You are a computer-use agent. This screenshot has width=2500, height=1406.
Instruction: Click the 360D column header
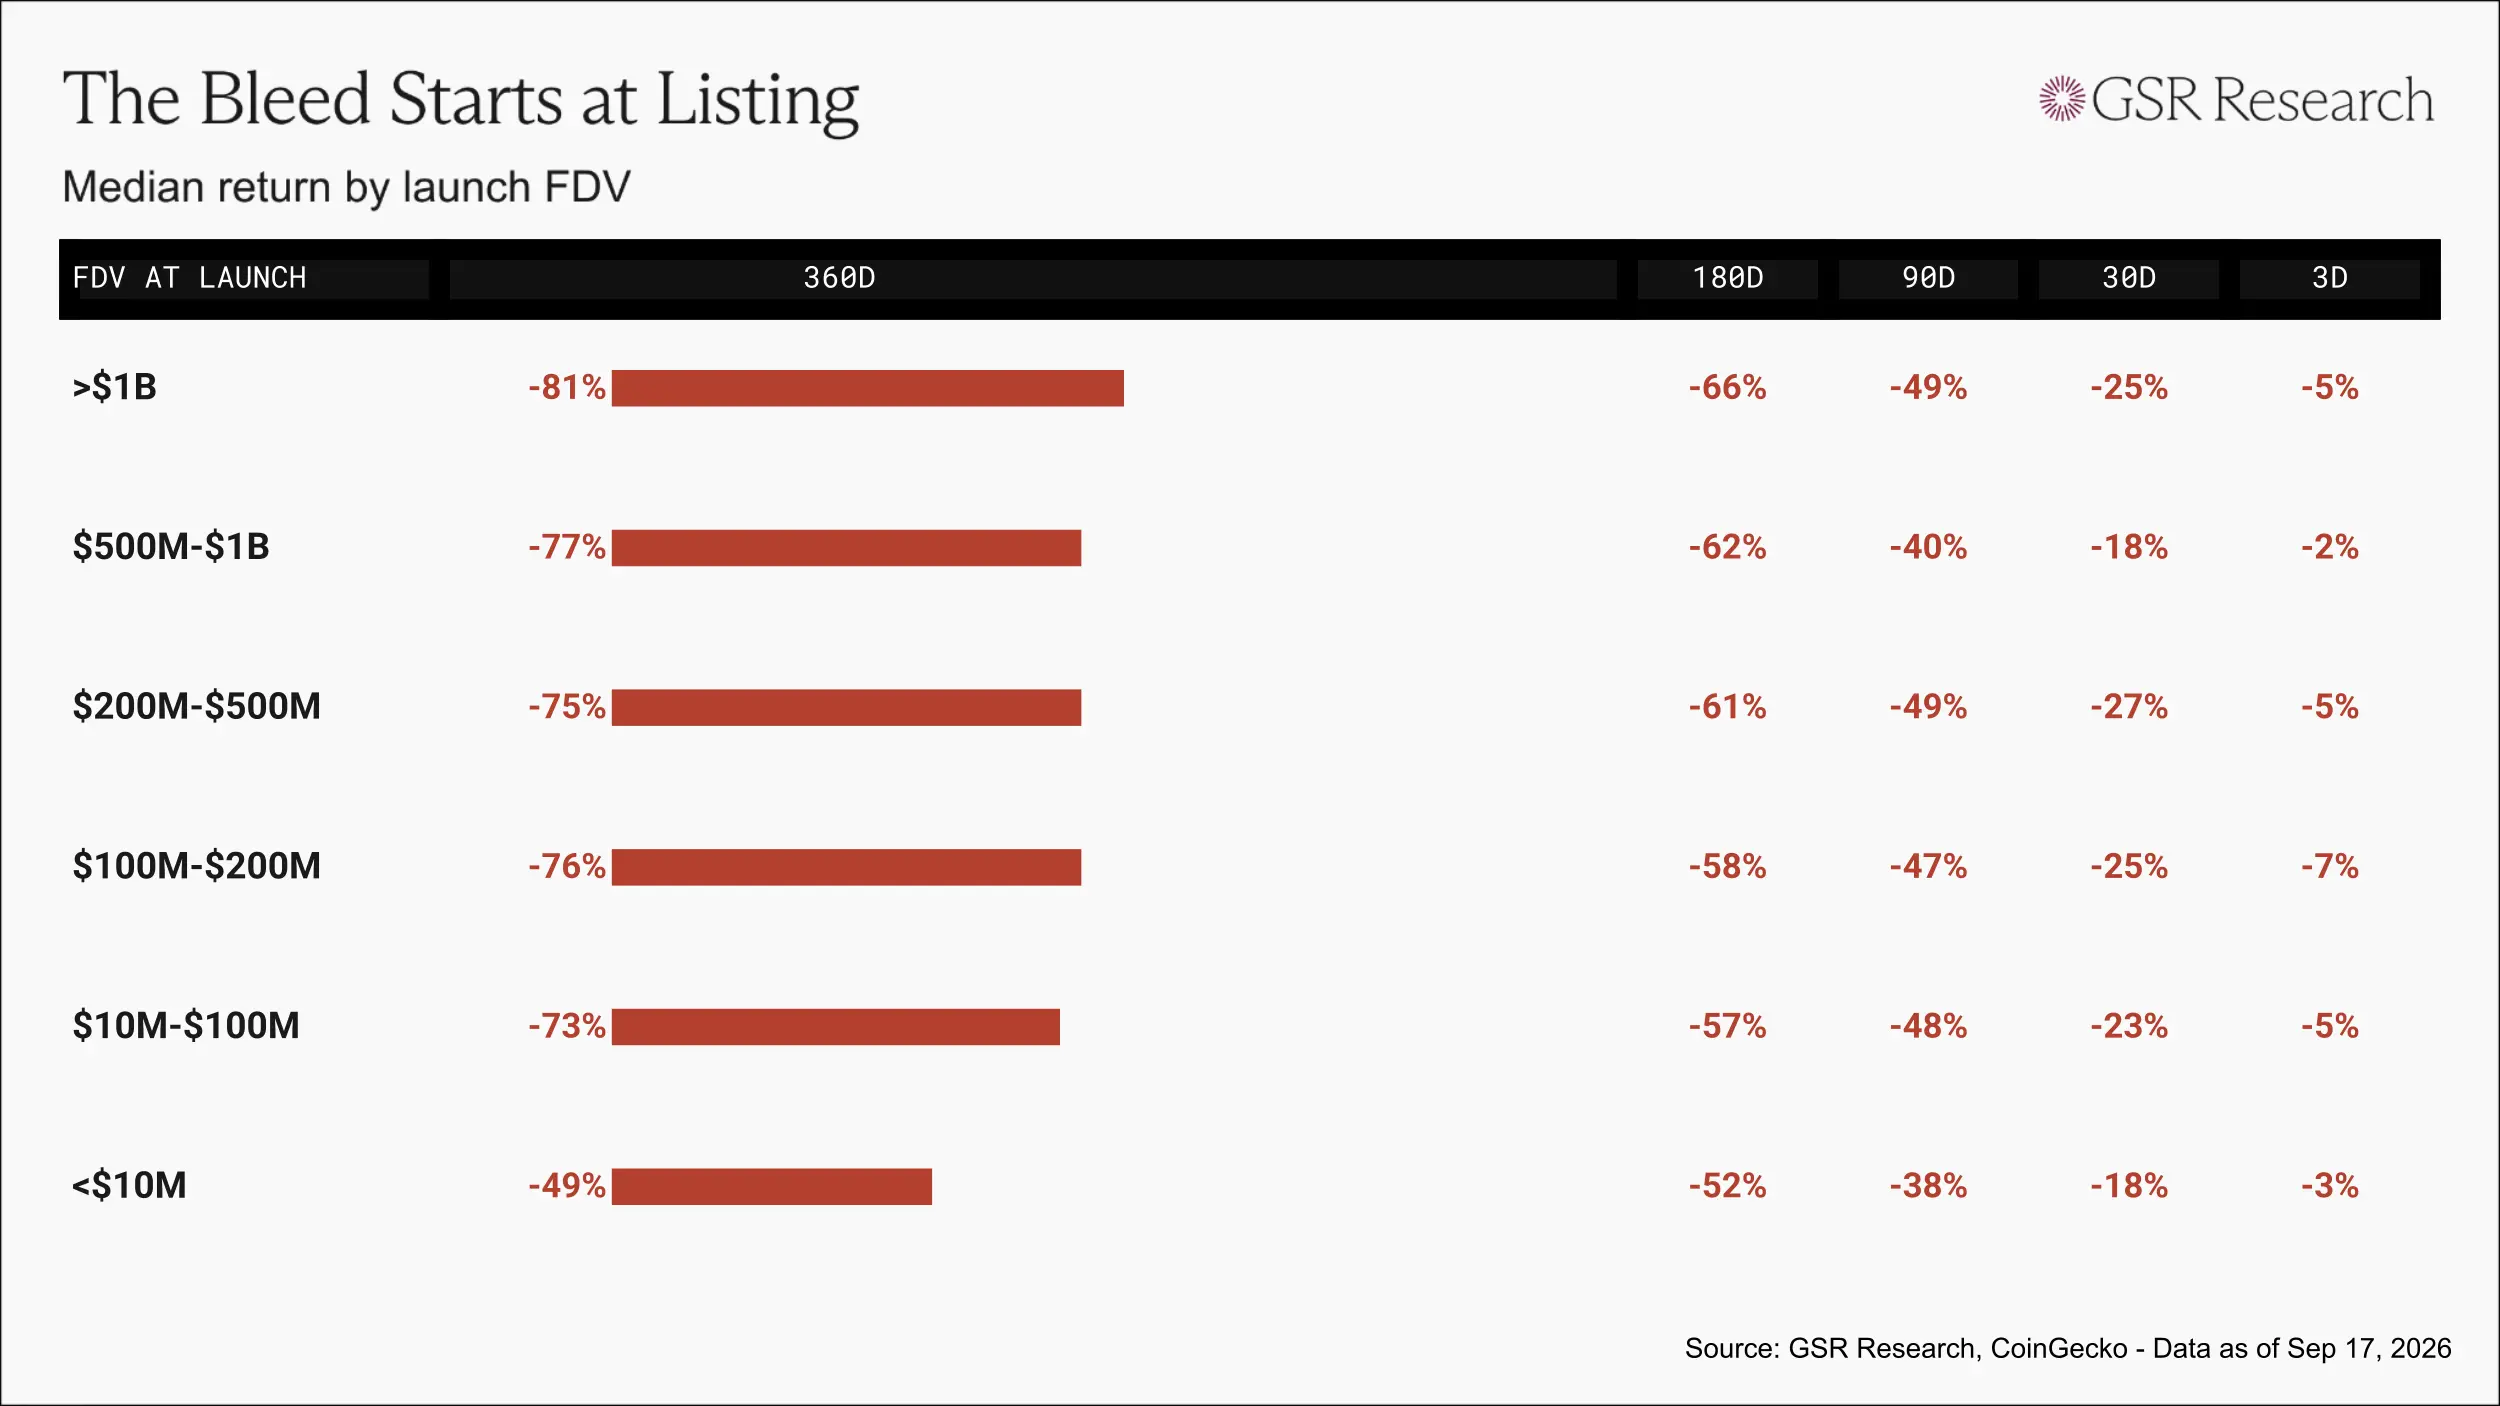click(840, 278)
